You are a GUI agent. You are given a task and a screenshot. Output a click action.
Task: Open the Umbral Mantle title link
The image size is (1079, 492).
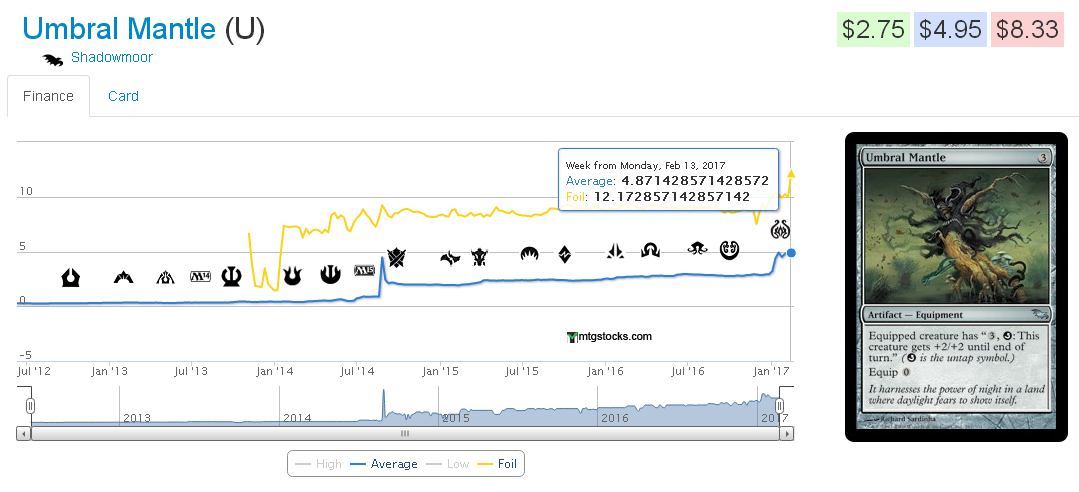(119, 29)
